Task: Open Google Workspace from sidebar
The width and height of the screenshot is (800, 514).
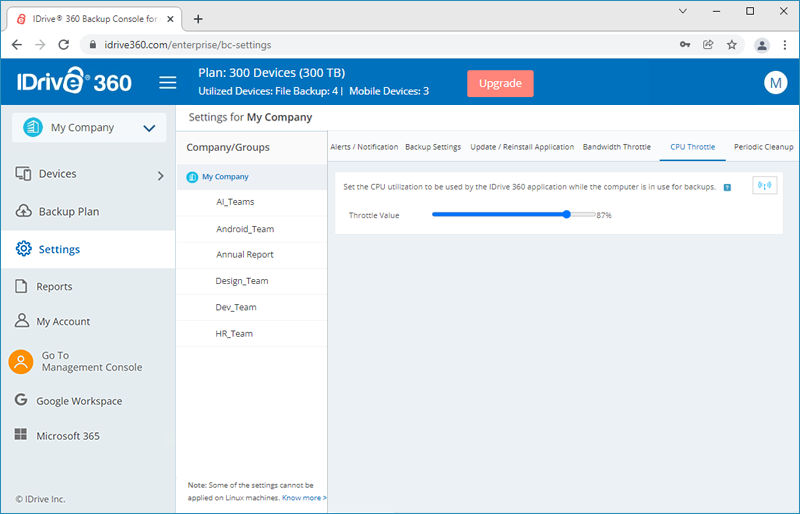Action: 78,401
